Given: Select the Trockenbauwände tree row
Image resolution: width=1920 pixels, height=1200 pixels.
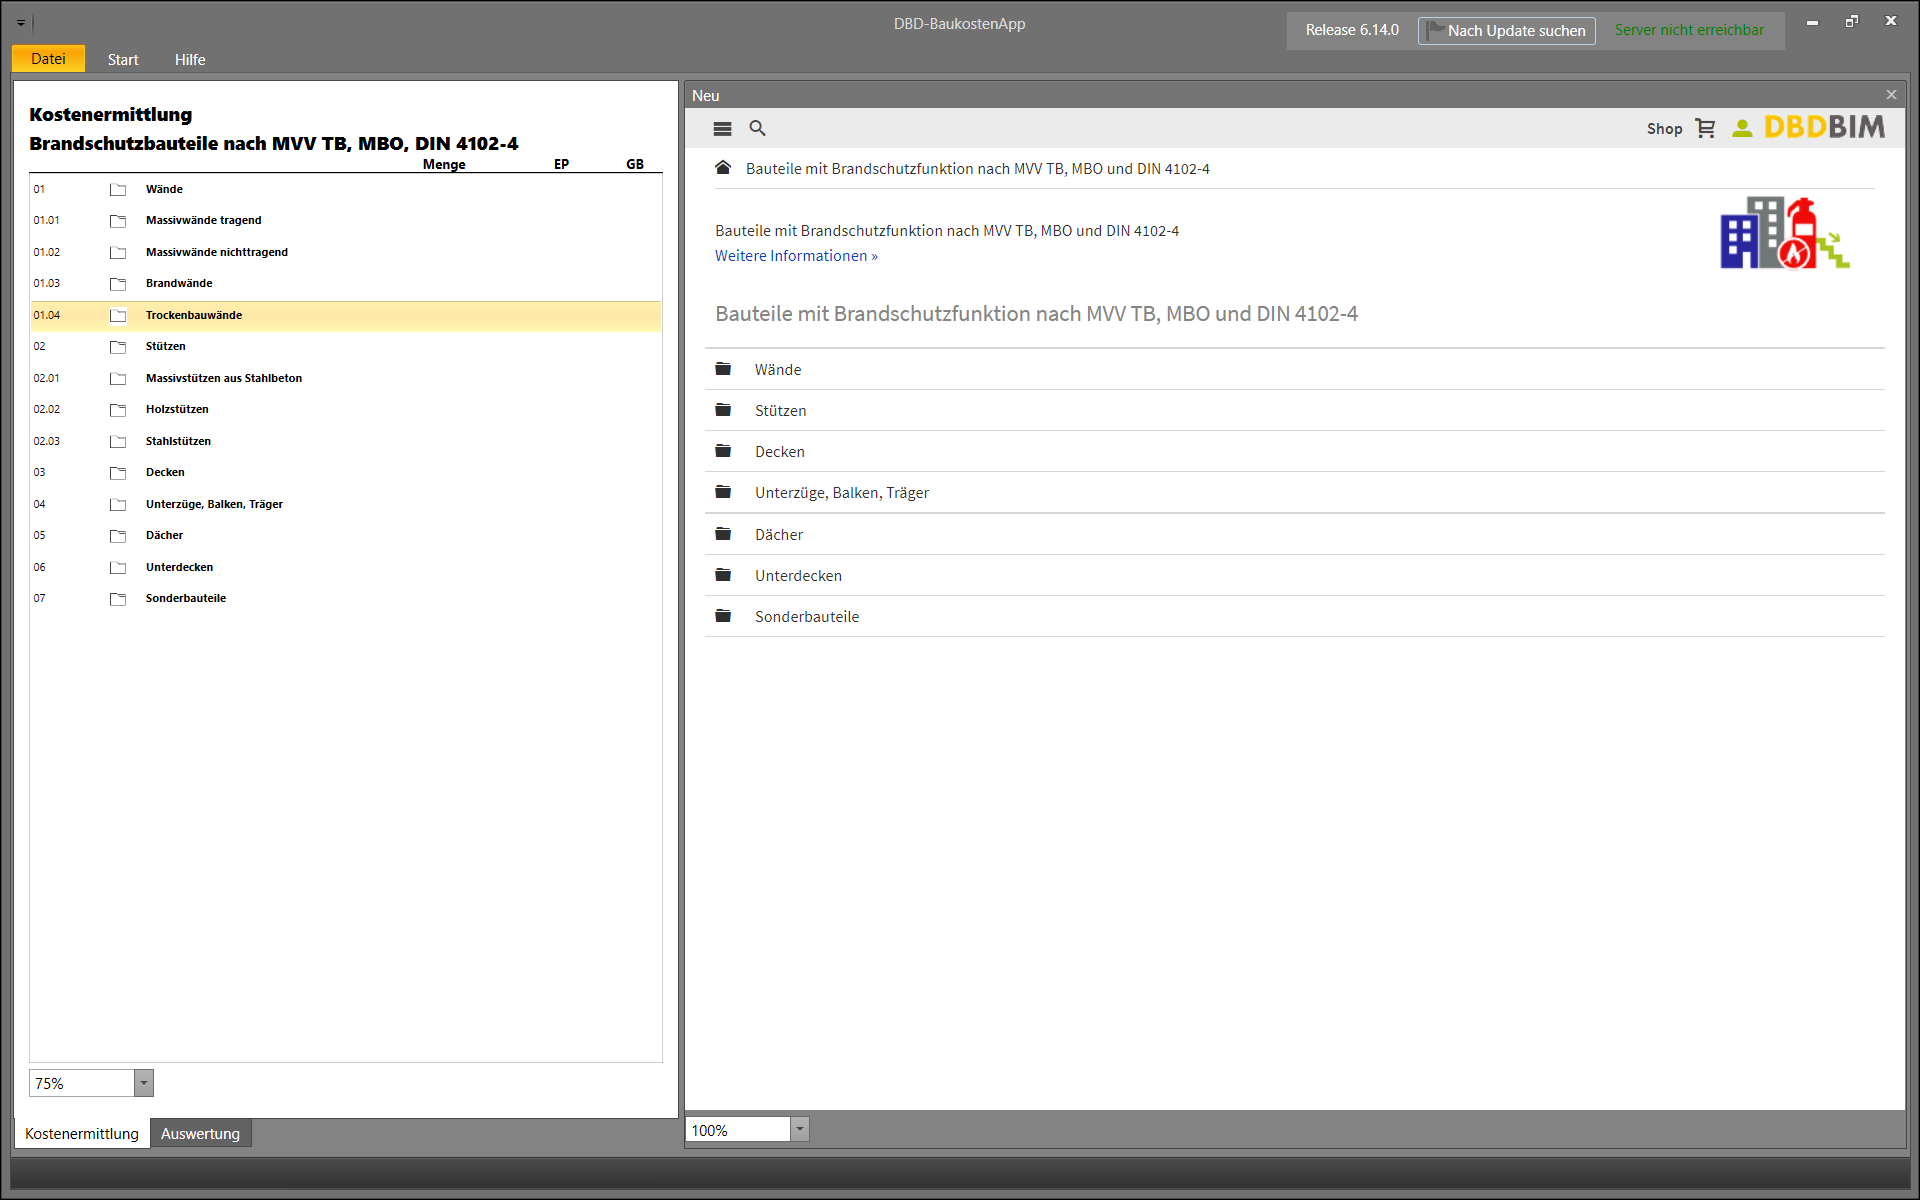Looking at the screenshot, I should (x=346, y=316).
